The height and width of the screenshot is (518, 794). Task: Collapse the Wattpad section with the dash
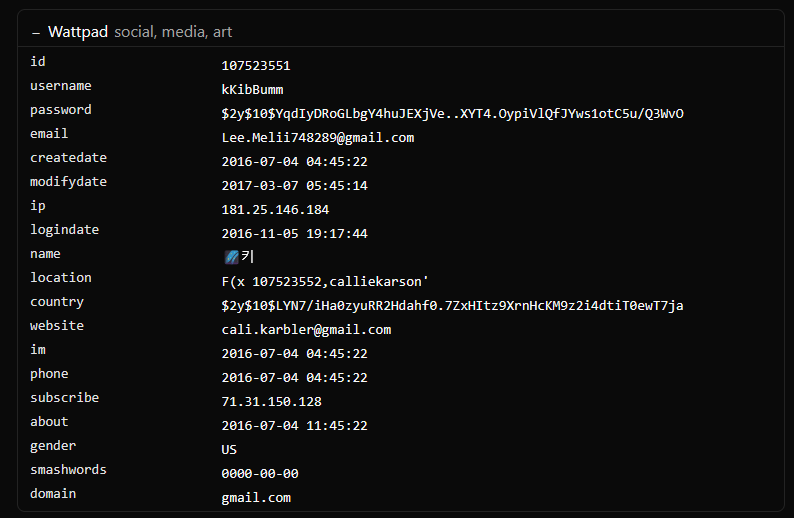tap(36, 32)
